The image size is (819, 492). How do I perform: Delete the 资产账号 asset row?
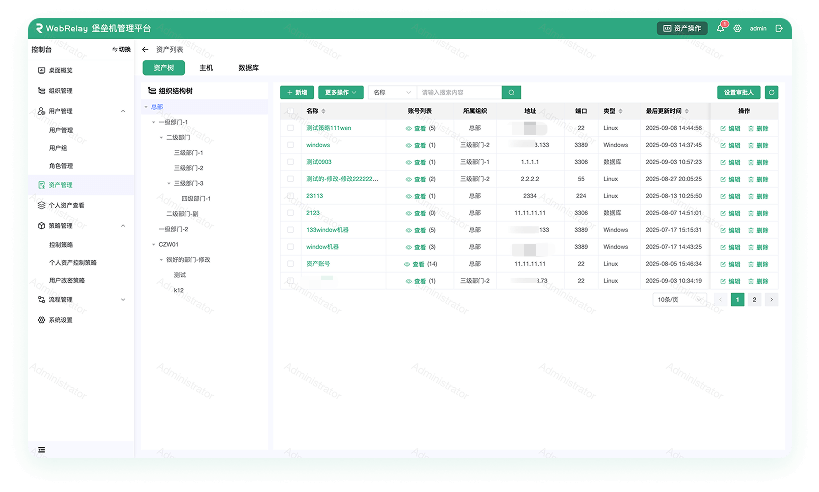click(758, 264)
